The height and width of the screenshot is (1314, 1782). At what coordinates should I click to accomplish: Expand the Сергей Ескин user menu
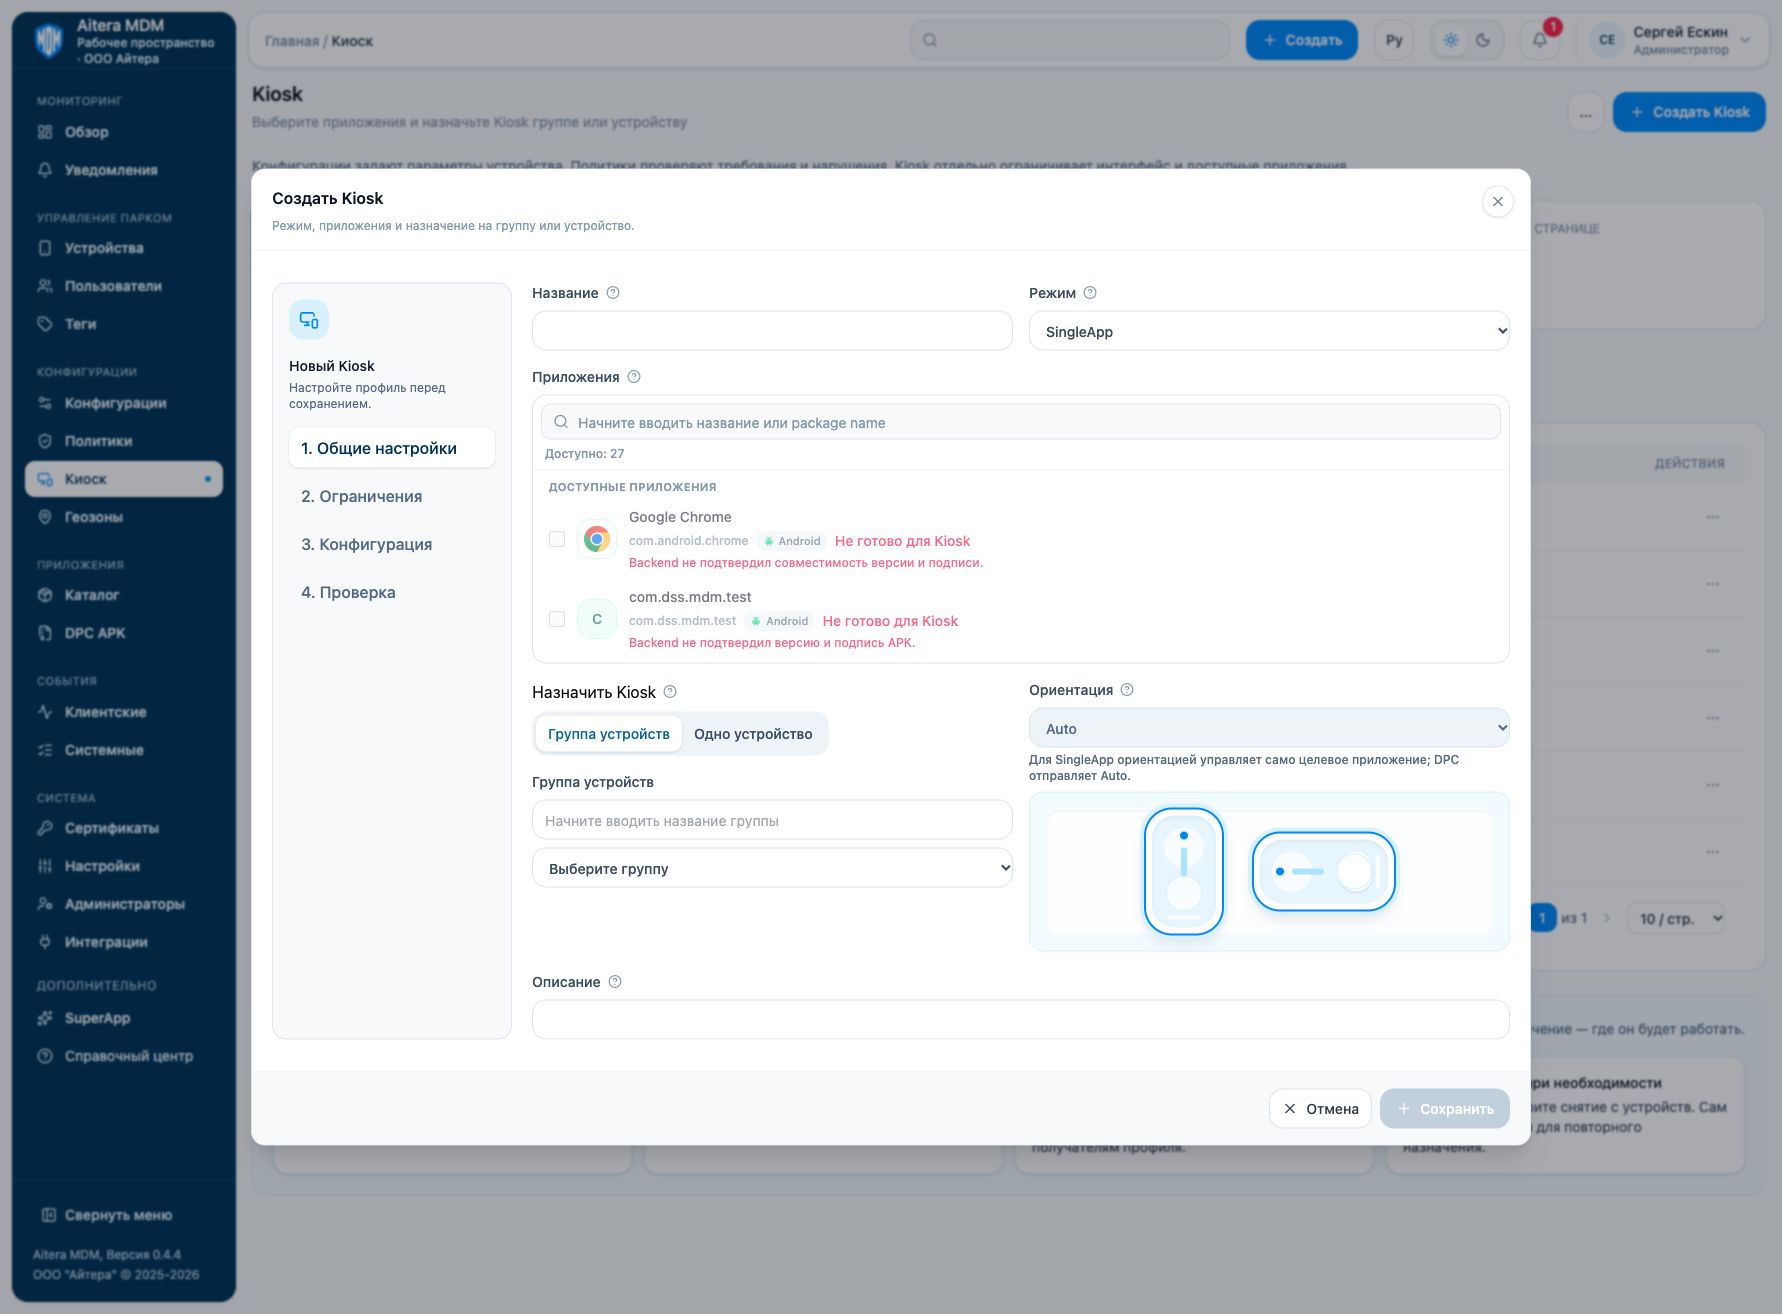(x=1672, y=40)
